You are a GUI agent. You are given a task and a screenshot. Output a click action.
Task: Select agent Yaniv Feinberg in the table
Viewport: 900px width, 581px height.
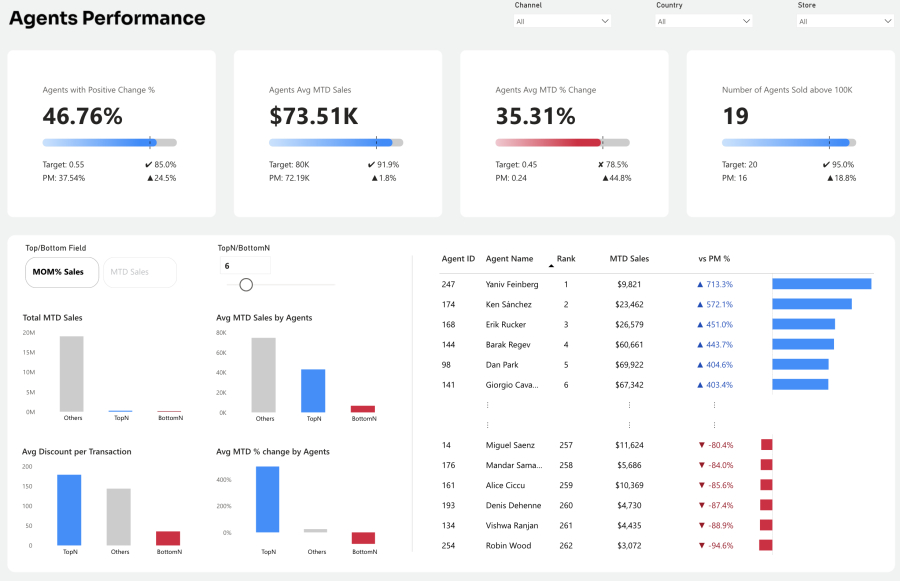coord(511,284)
